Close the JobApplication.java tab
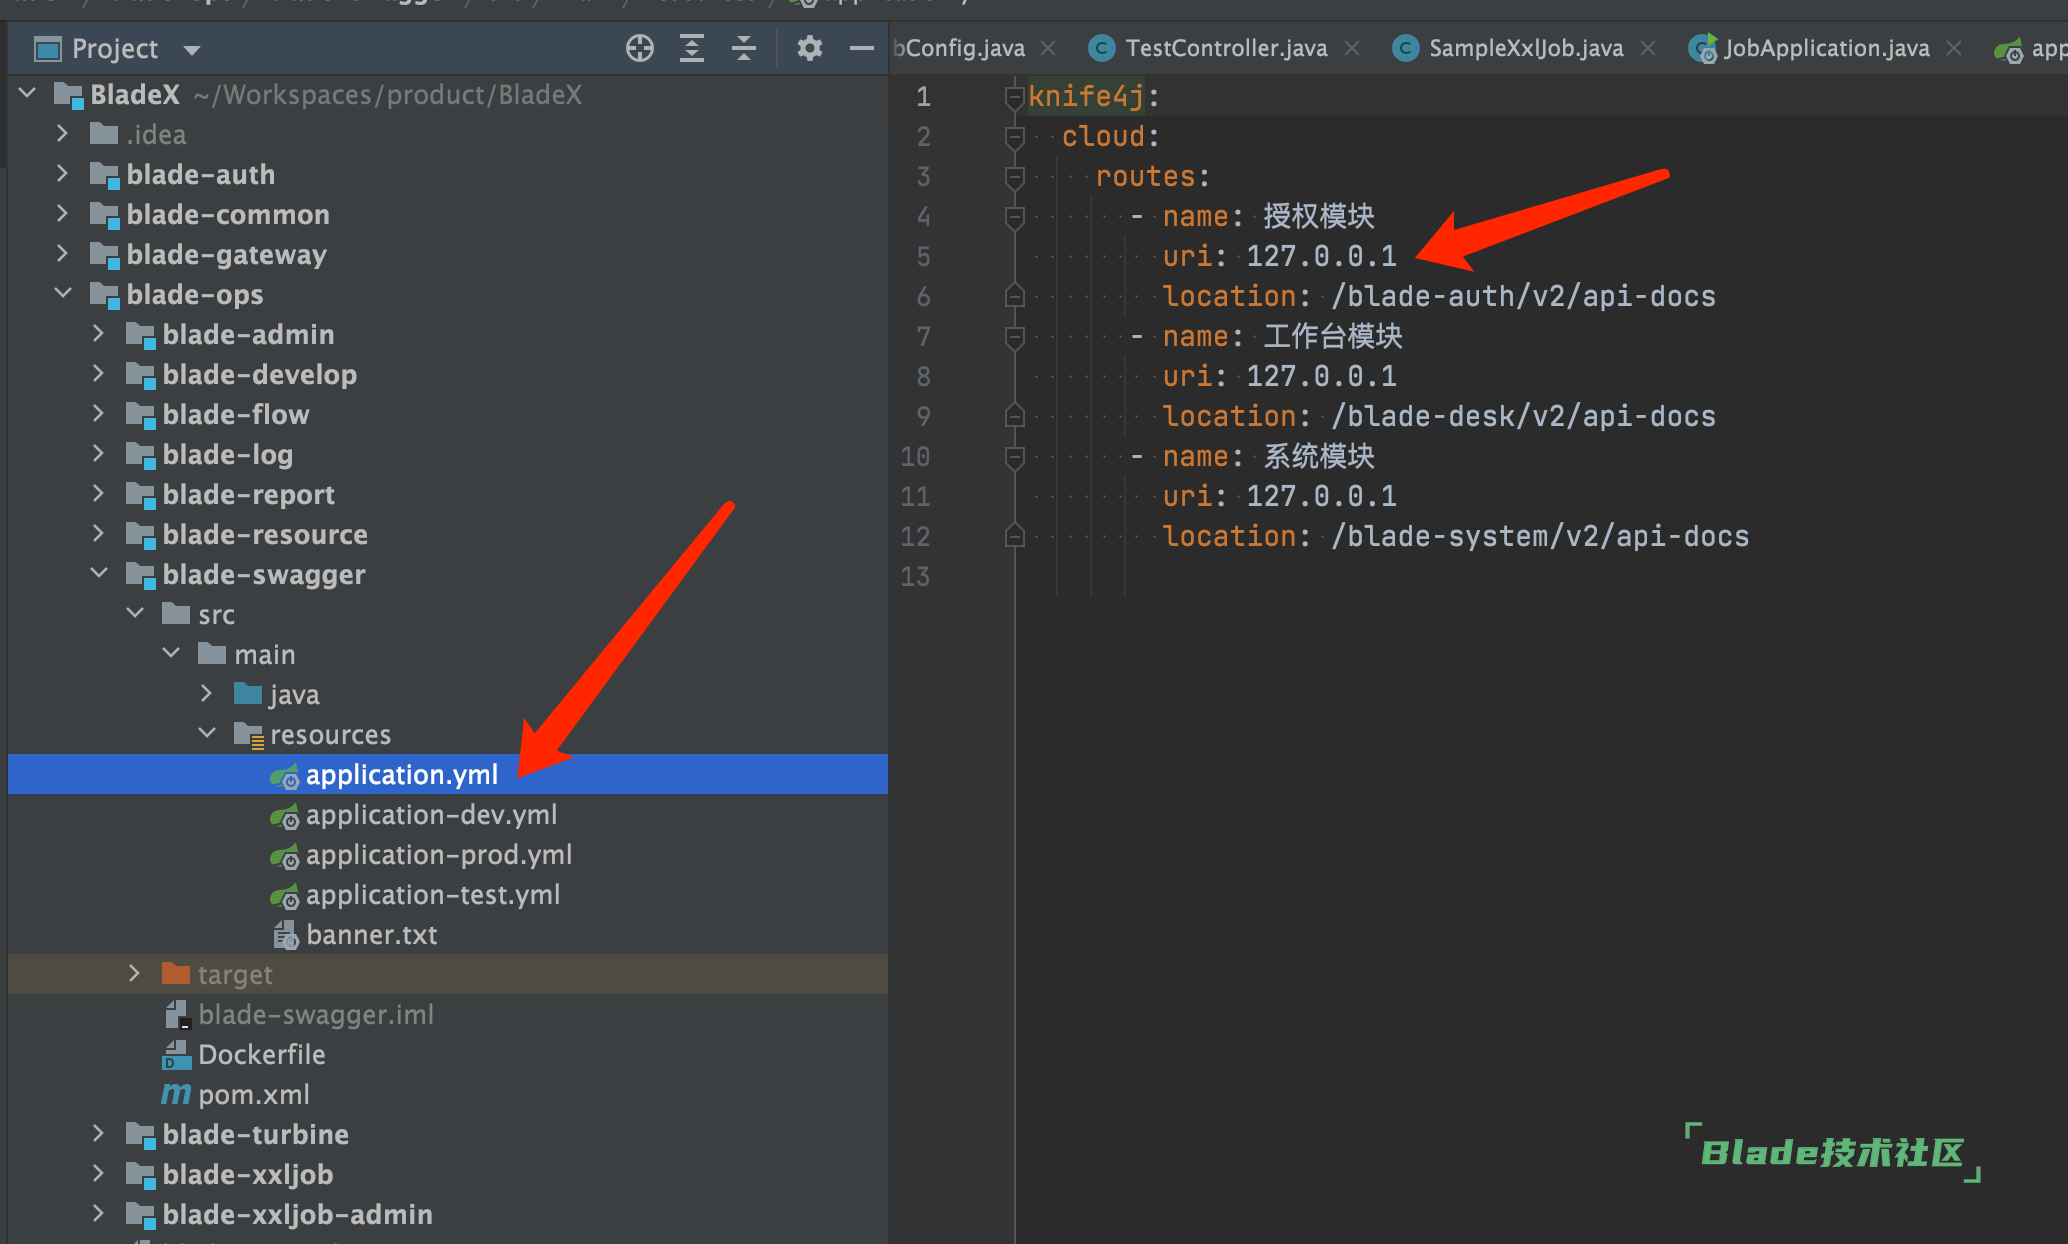The image size is (2068, 1244). tap(1954, 48)
